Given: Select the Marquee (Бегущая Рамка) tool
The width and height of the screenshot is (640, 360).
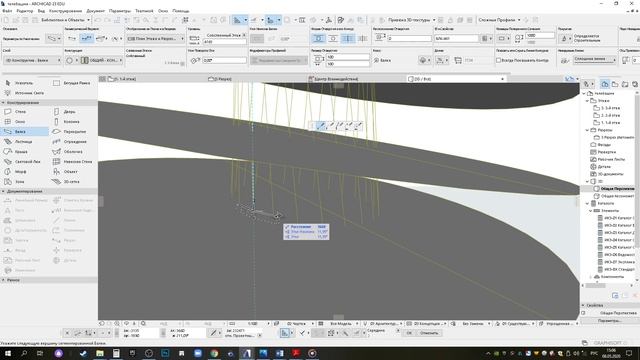Looking at the screenshot, I should (x=72, y=83).
